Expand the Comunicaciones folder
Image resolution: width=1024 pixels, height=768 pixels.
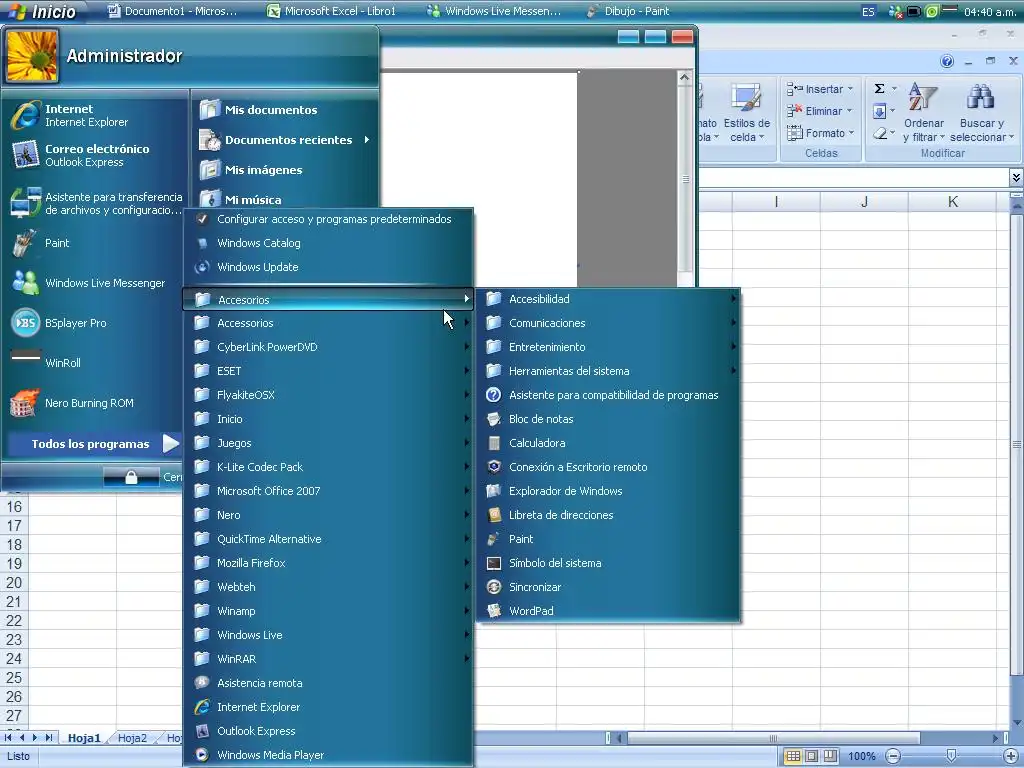click(x=609, y=323)
